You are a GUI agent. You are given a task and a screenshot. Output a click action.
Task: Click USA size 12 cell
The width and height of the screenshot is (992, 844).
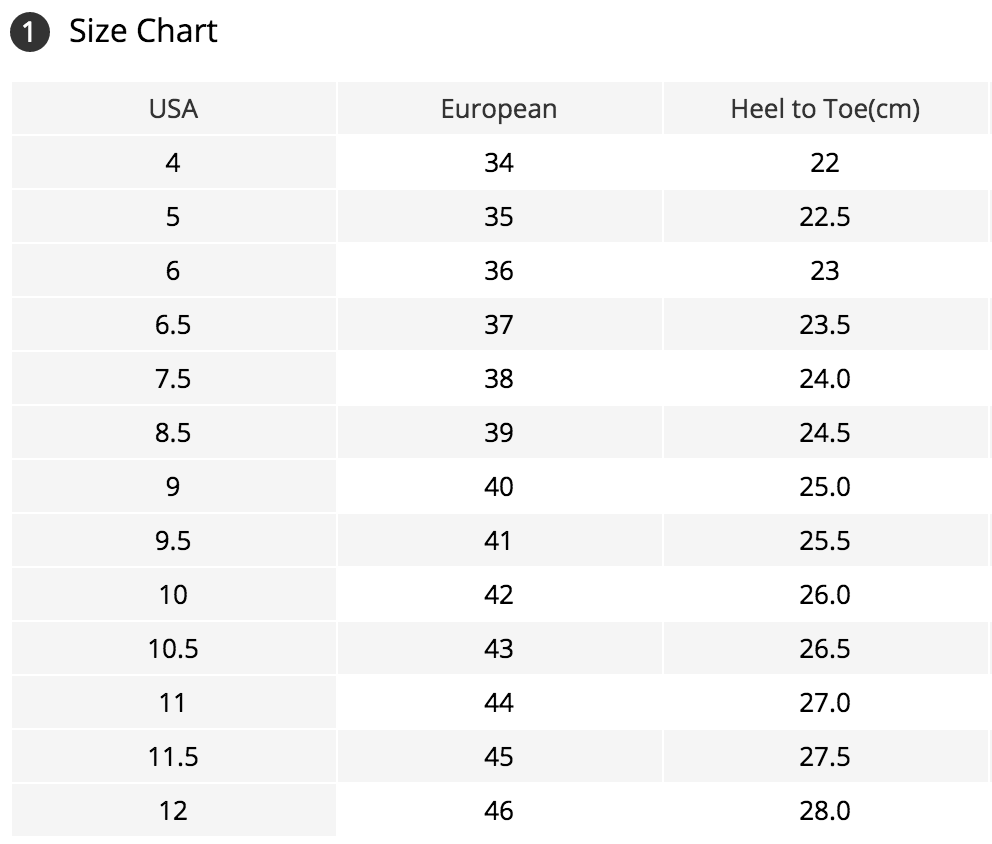[x=173, y=810]
